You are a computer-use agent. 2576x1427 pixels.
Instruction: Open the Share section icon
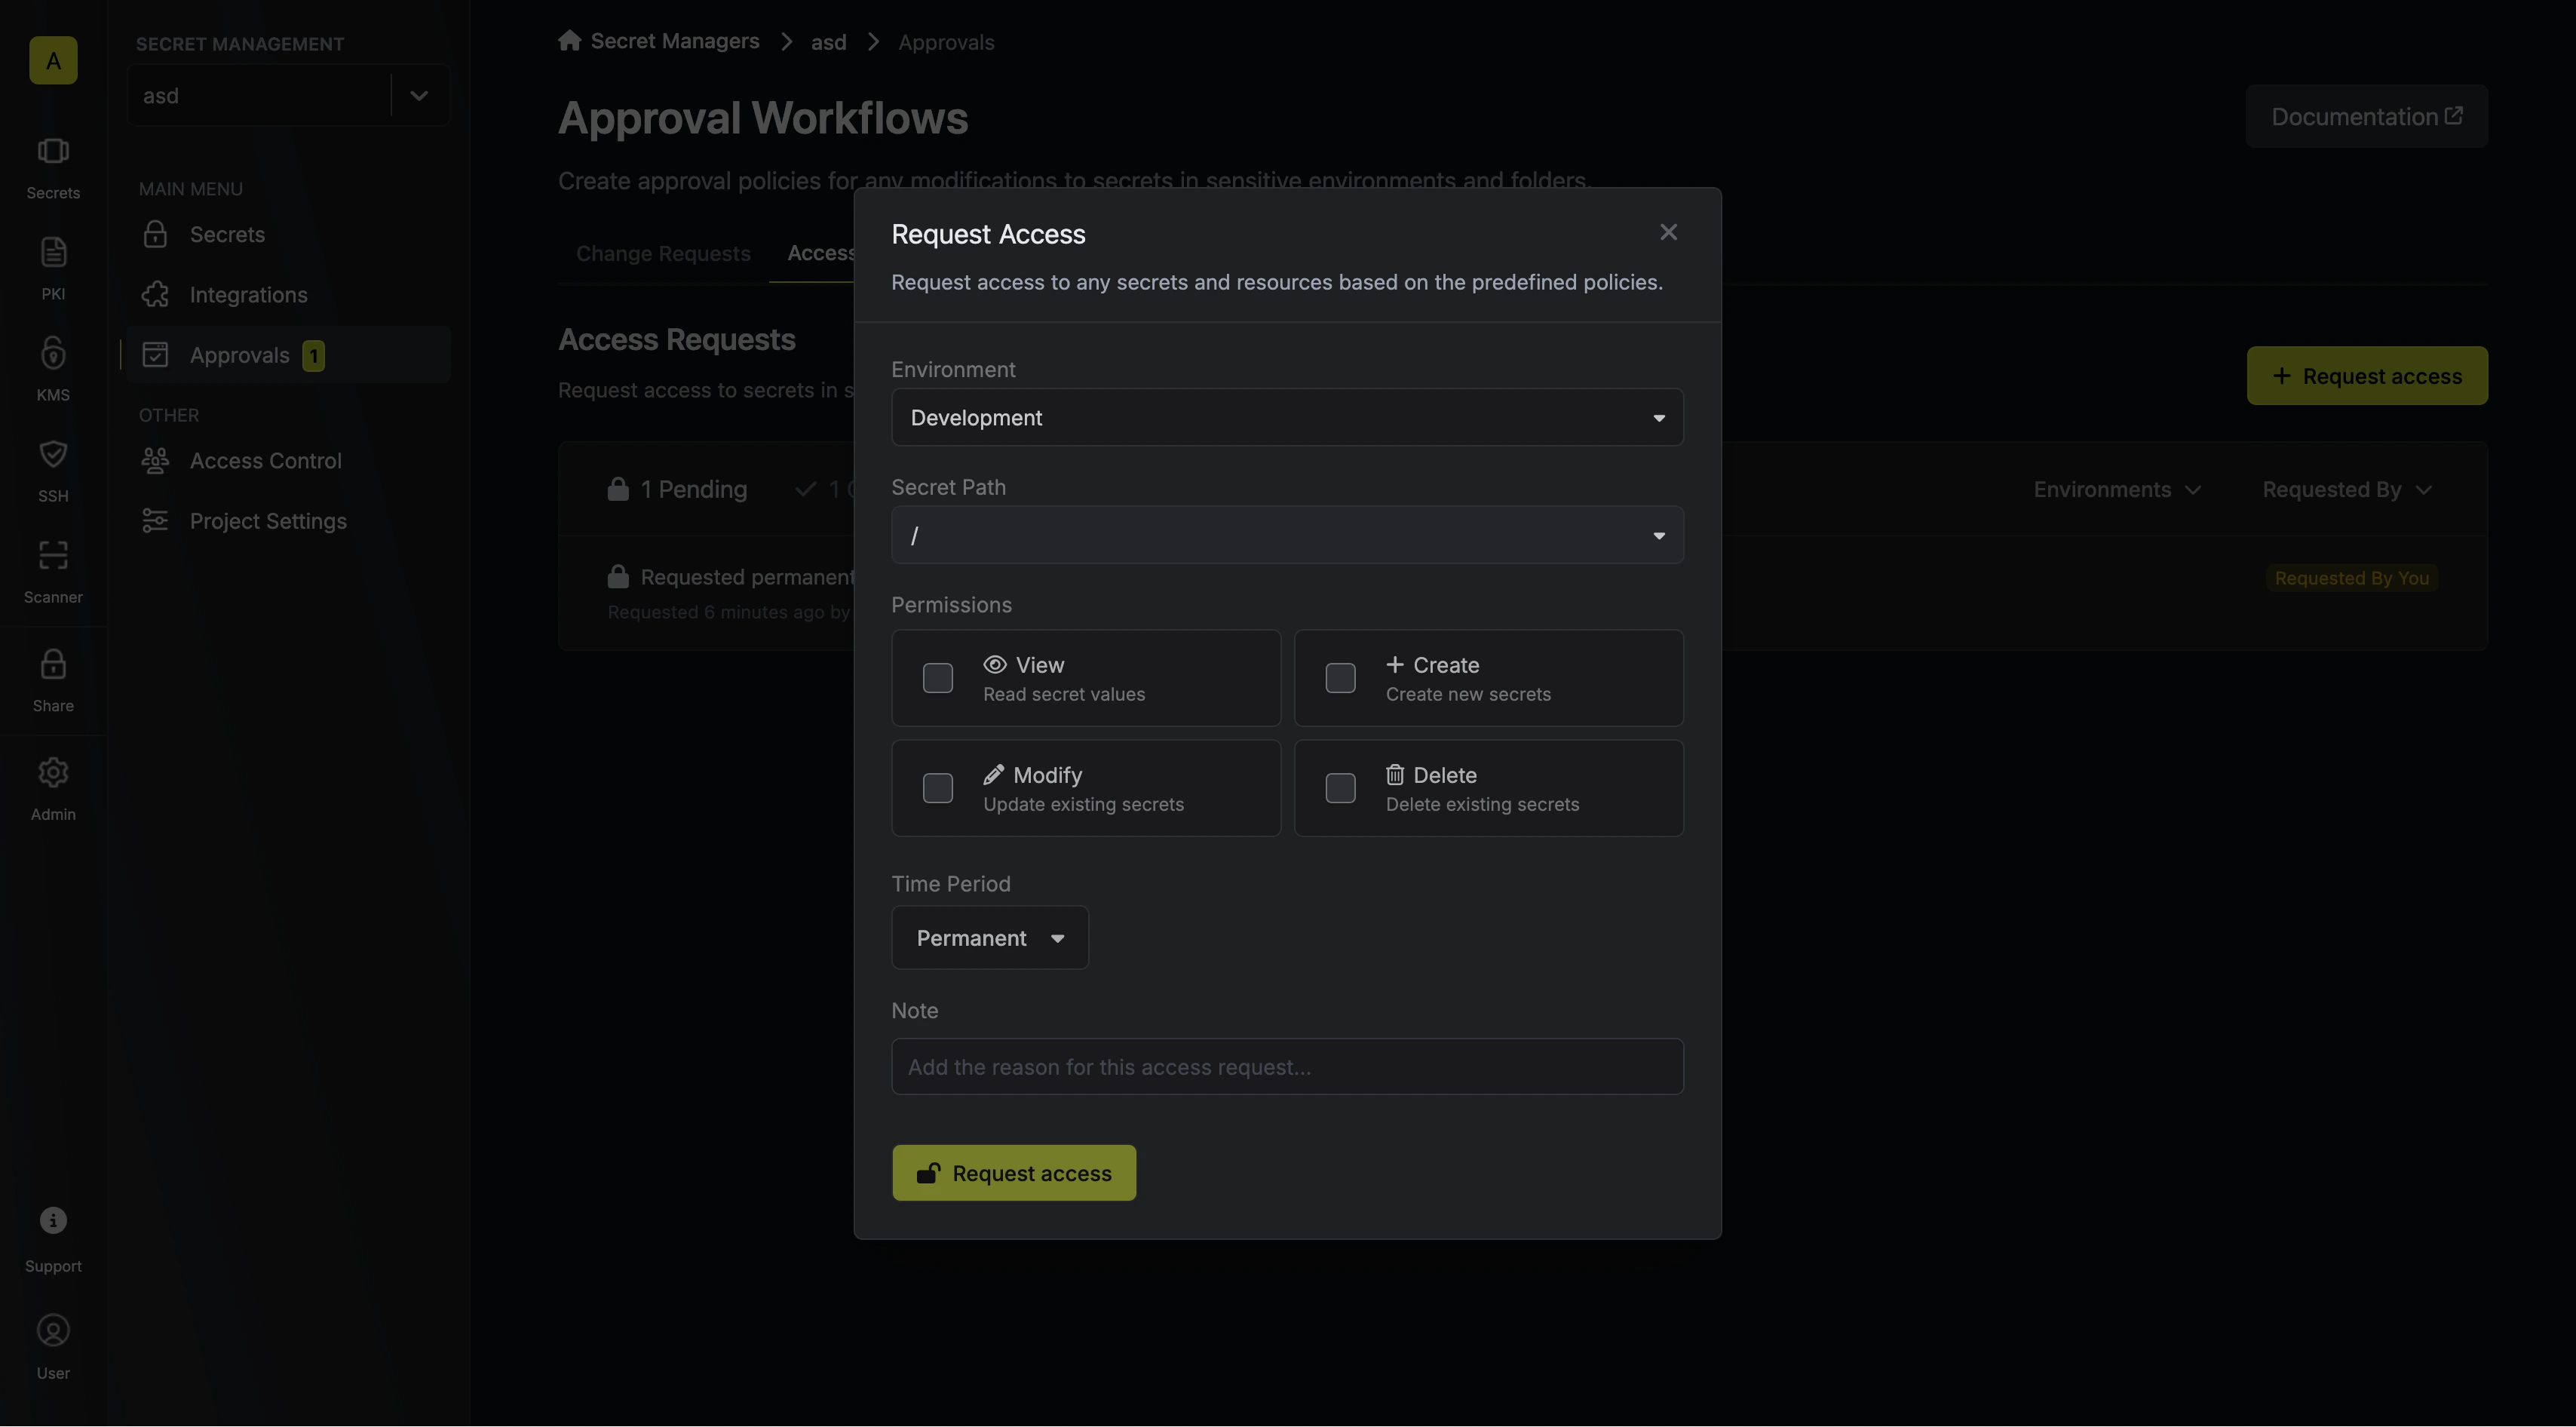[53, 664]
